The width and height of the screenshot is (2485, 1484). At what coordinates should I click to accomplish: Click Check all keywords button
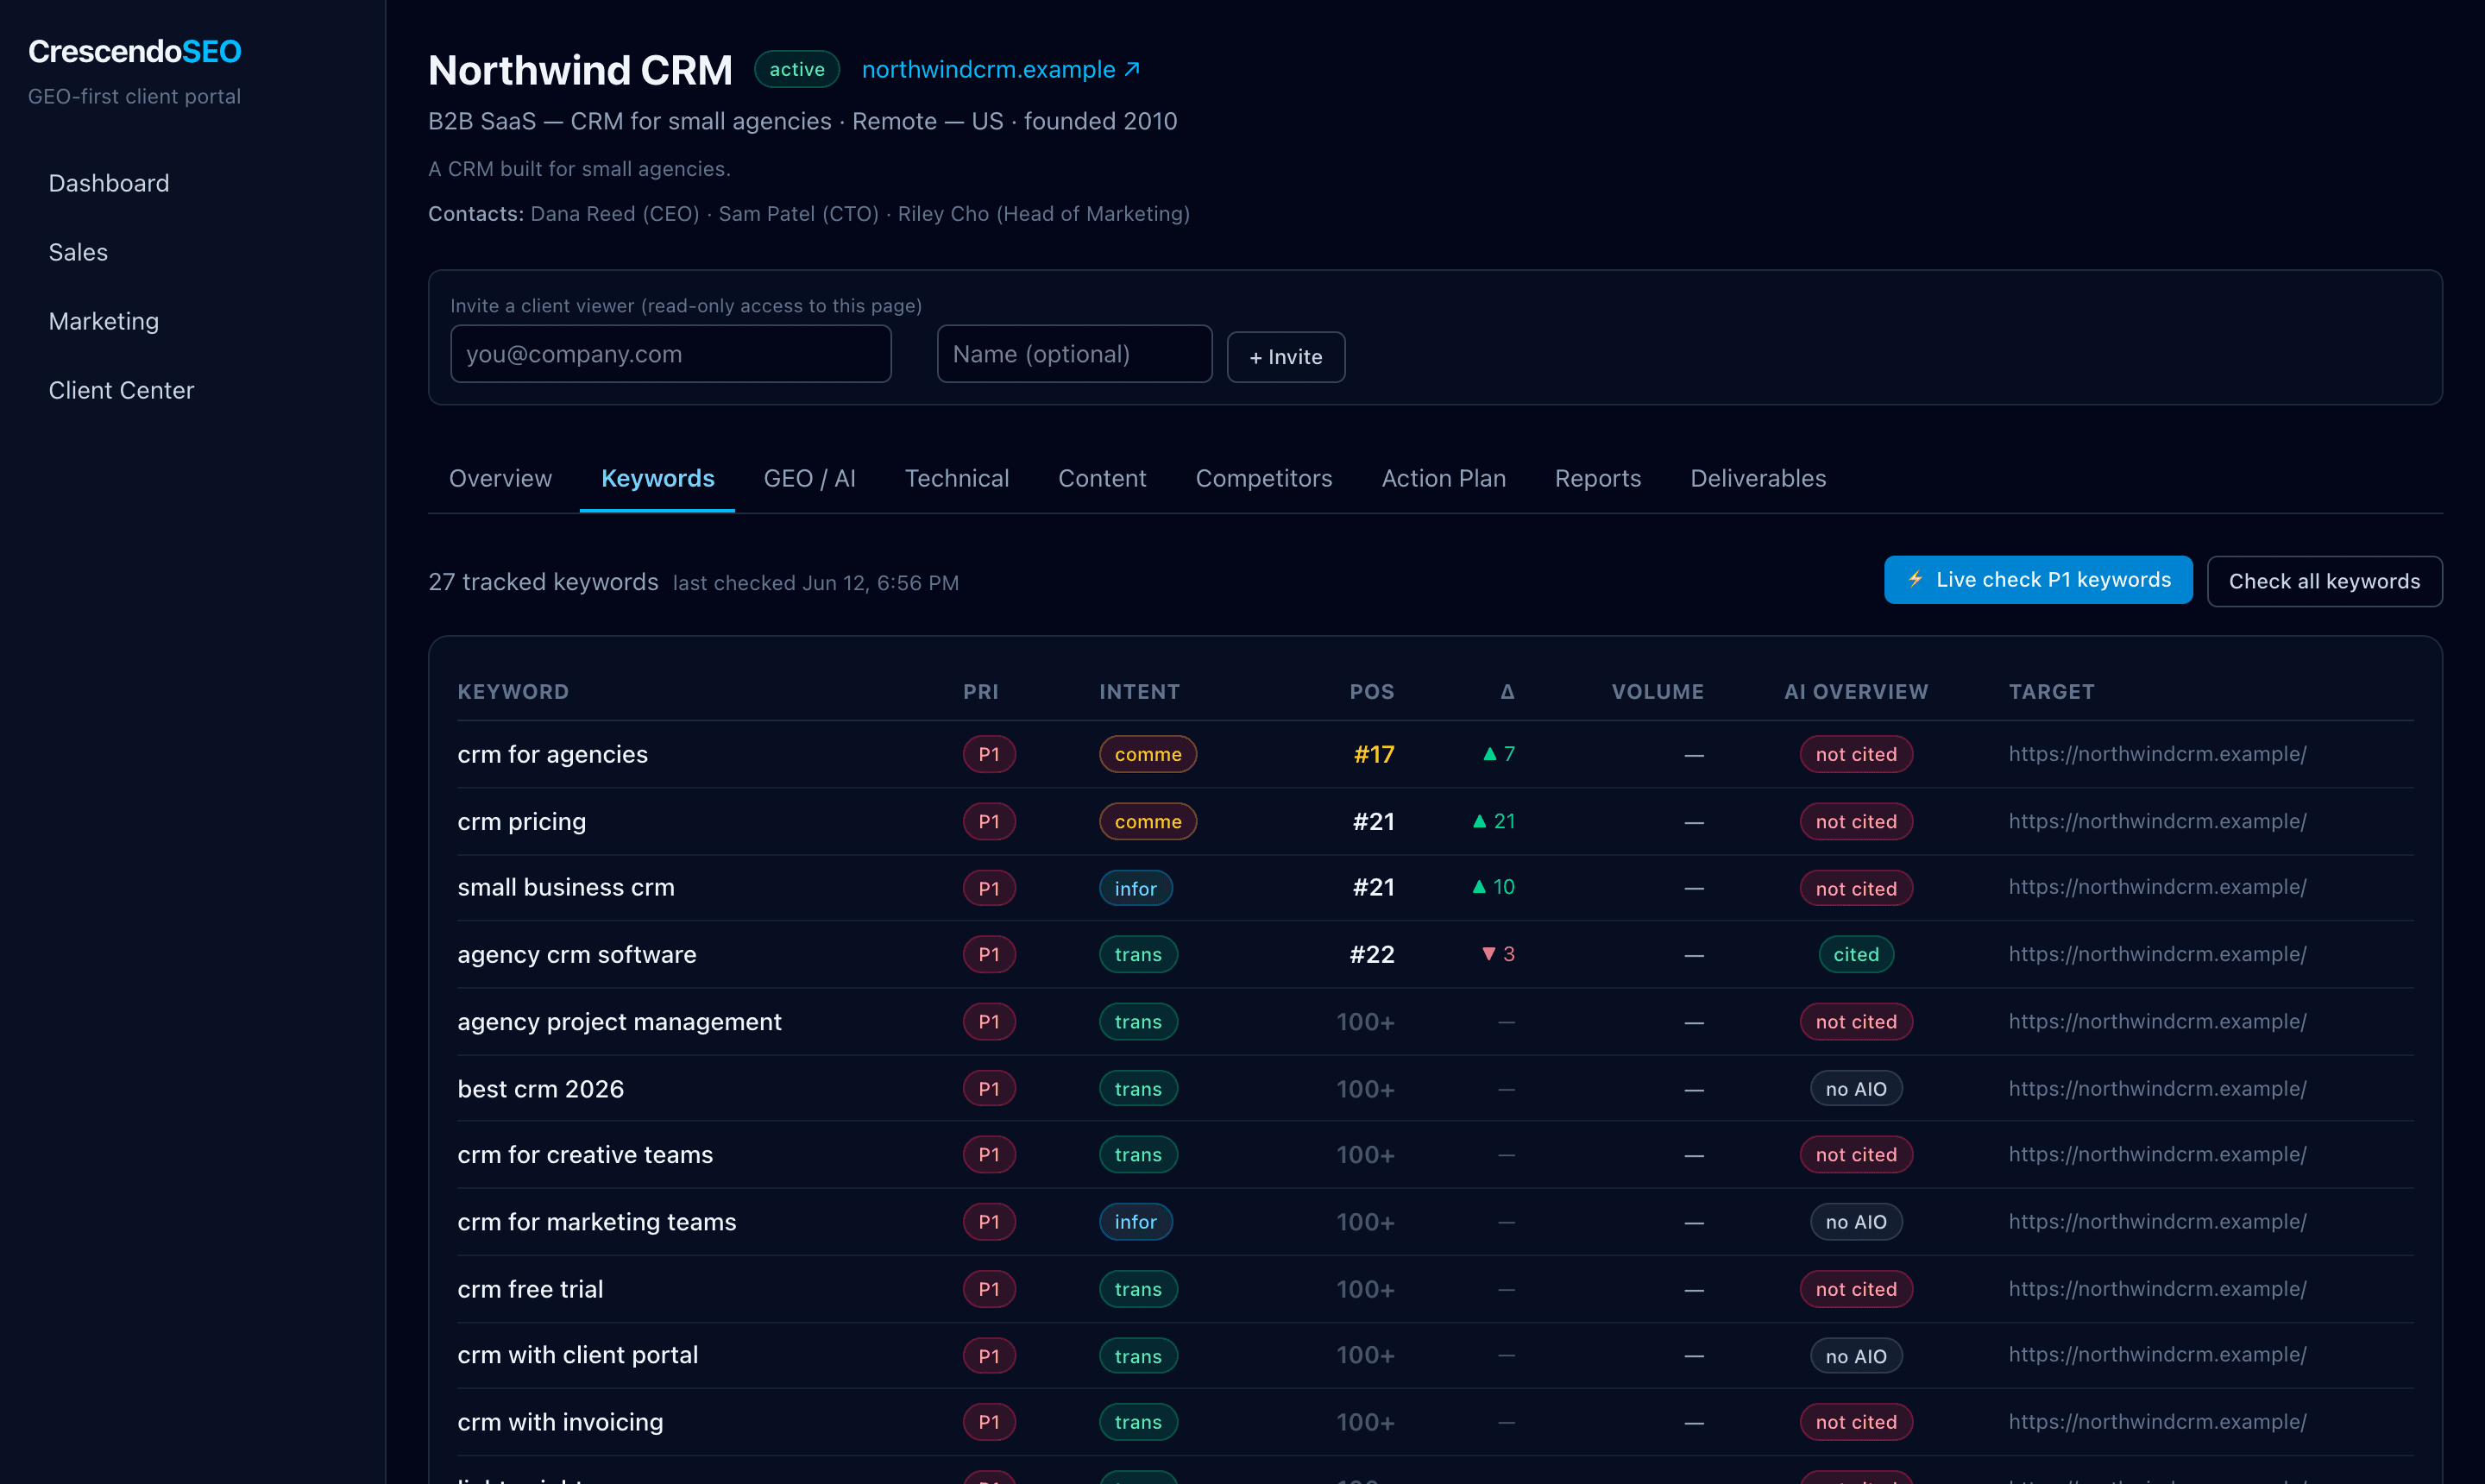pyautogui.click(x=2324, y=581)
